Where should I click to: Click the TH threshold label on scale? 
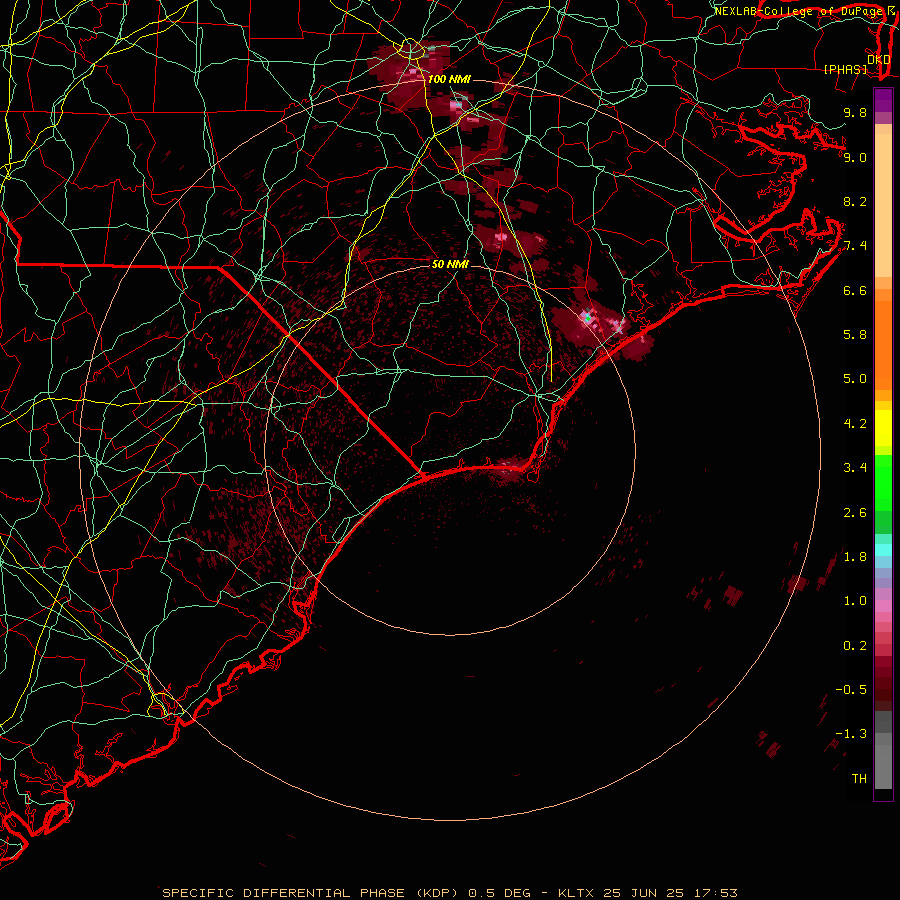[x=859, y=779]
